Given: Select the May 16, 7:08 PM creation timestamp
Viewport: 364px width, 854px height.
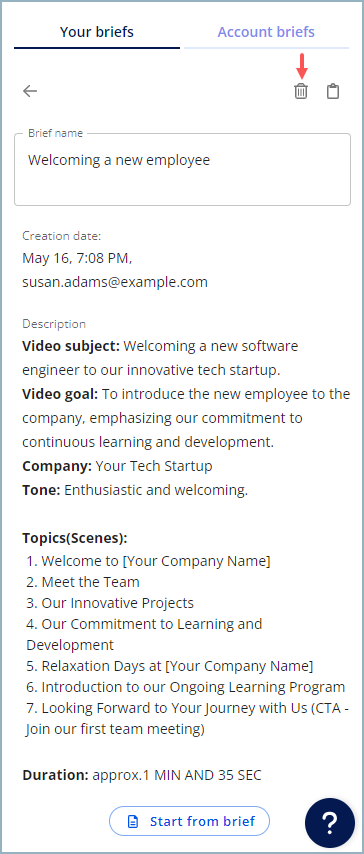Looking at the screenshot, I should coord(77,258).
